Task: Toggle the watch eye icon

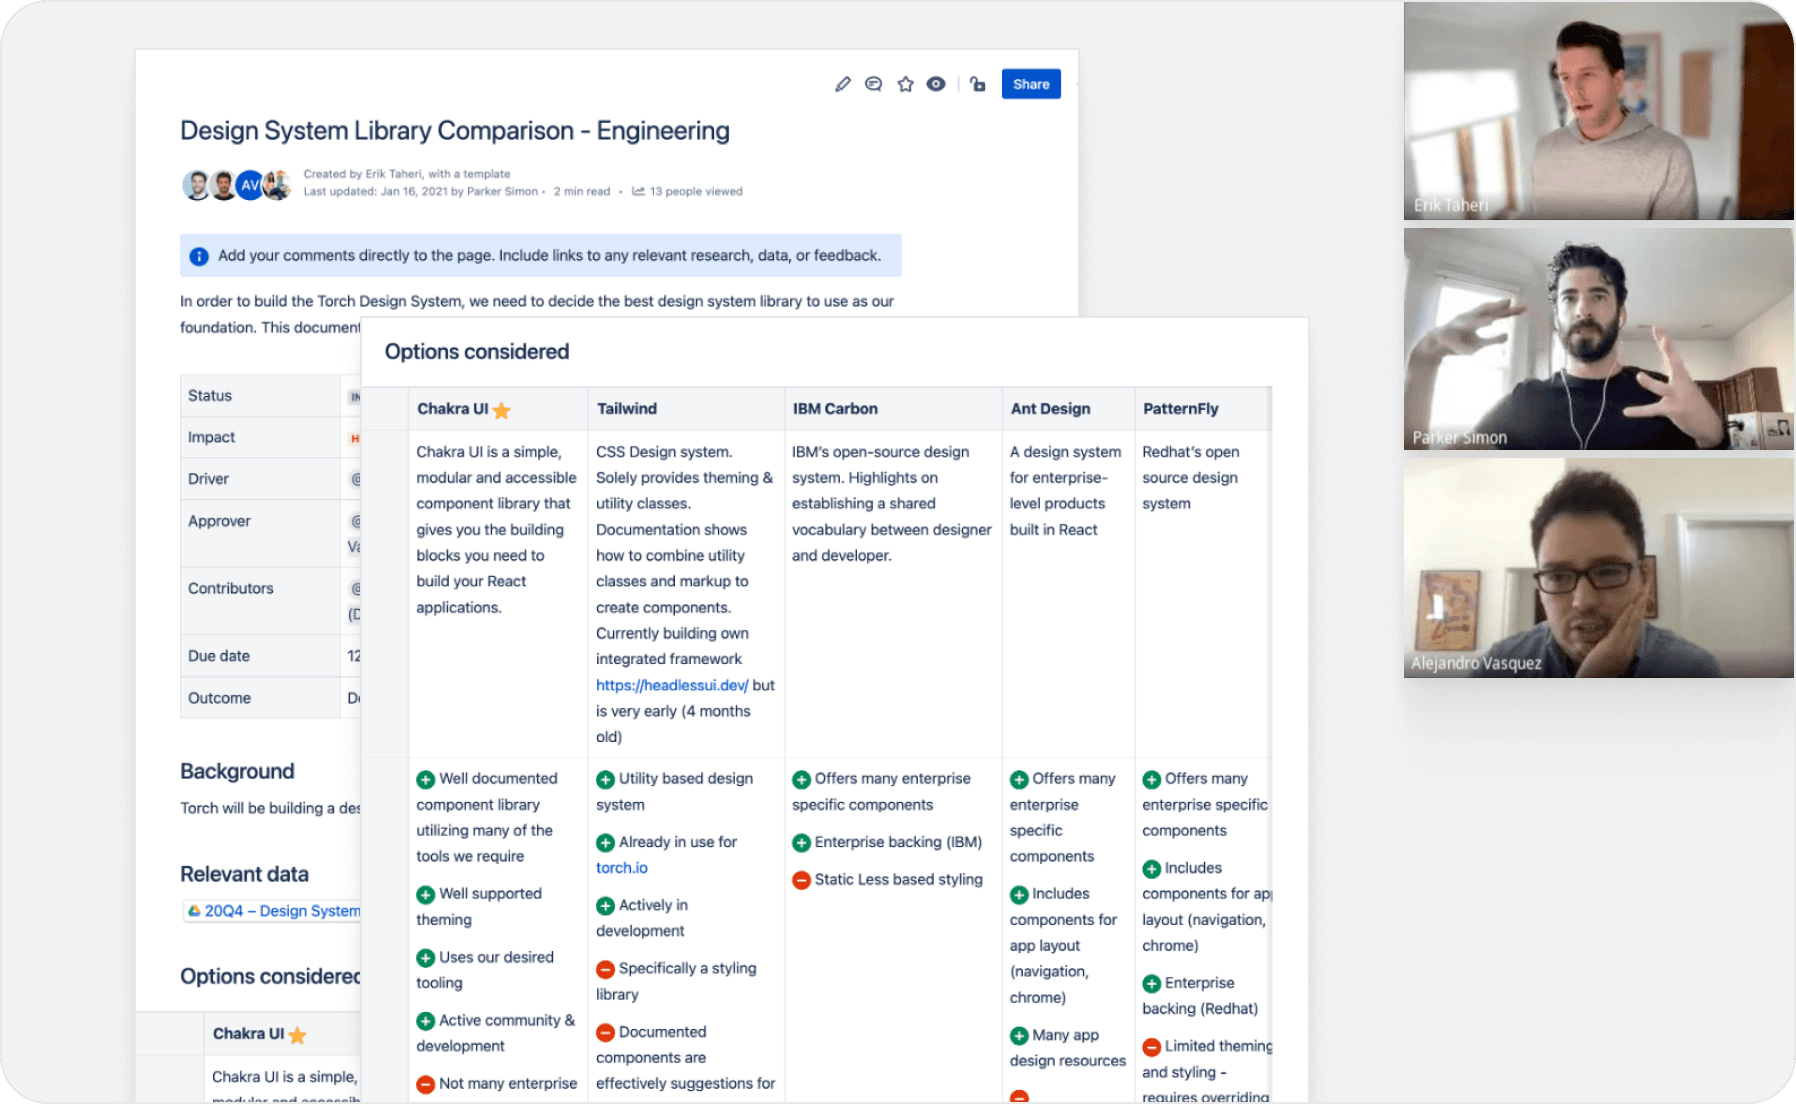Action: (x=936, y=84)
